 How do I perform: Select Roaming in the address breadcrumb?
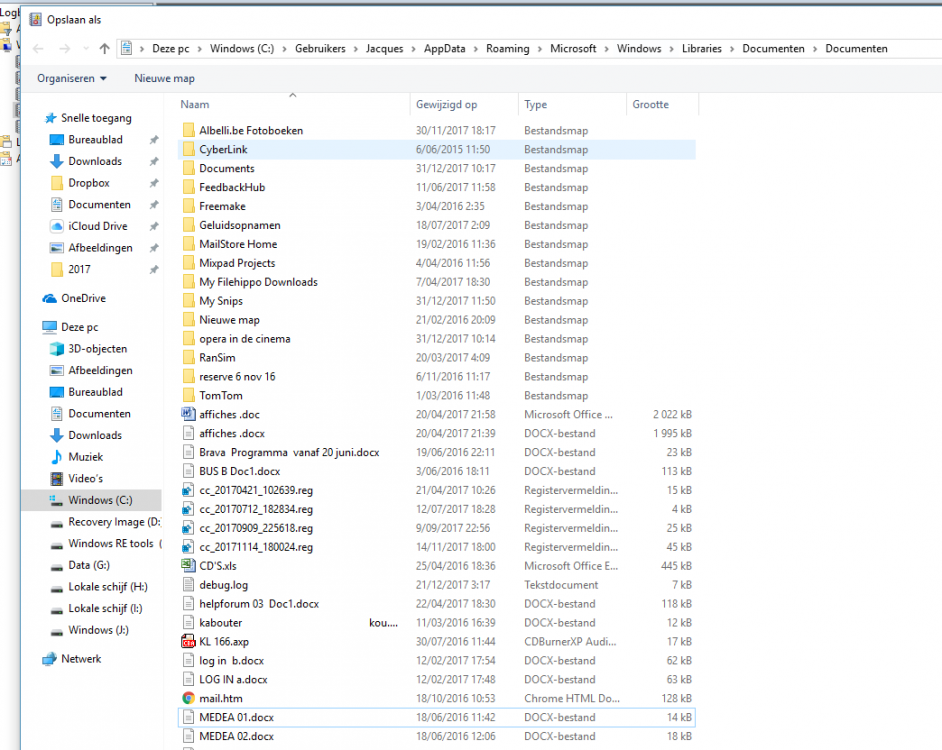(508, 49)
